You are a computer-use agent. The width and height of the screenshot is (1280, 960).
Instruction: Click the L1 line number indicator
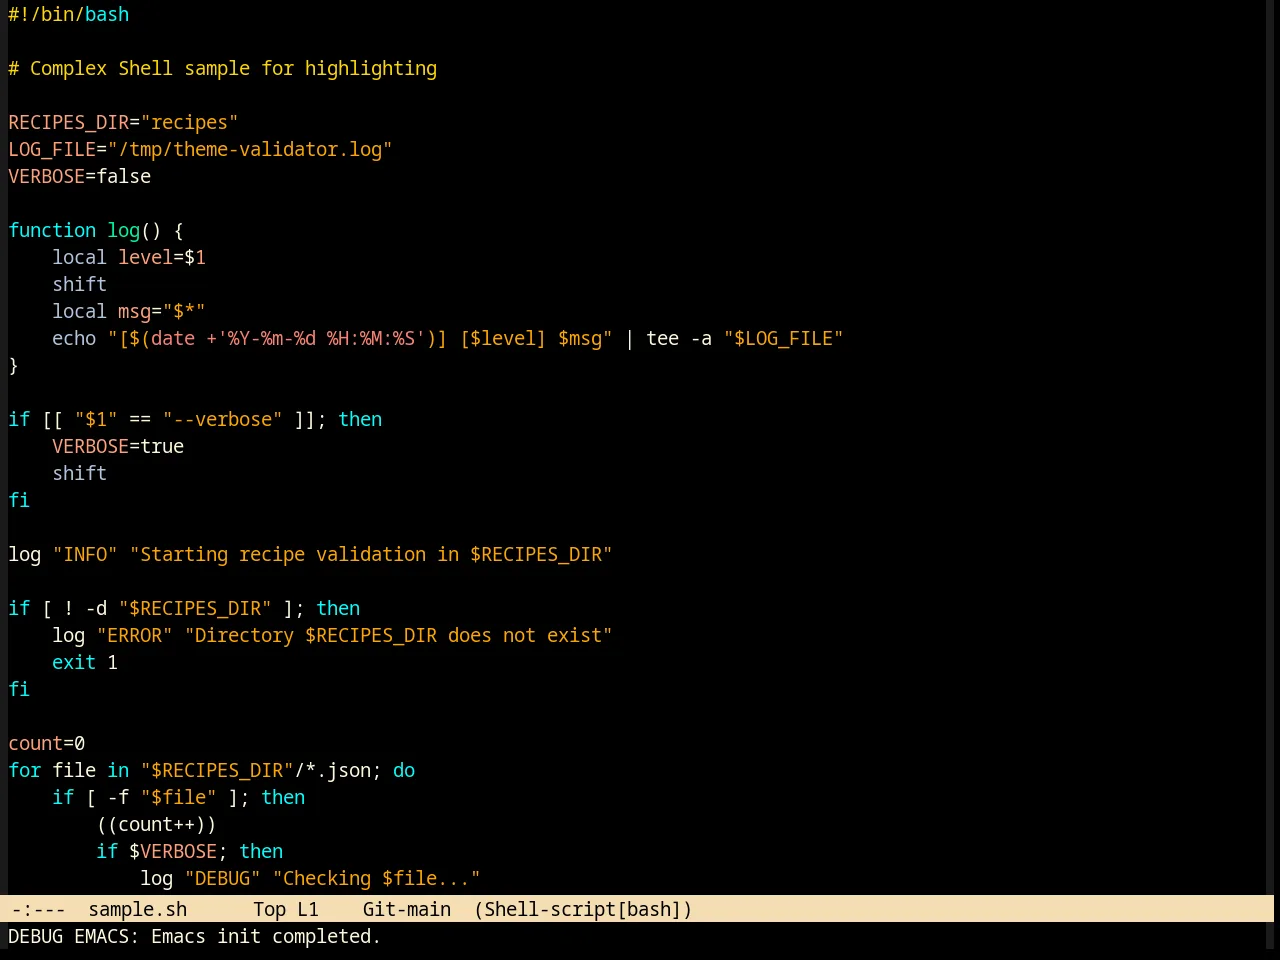pyautogui.click(x=308, y=909)
